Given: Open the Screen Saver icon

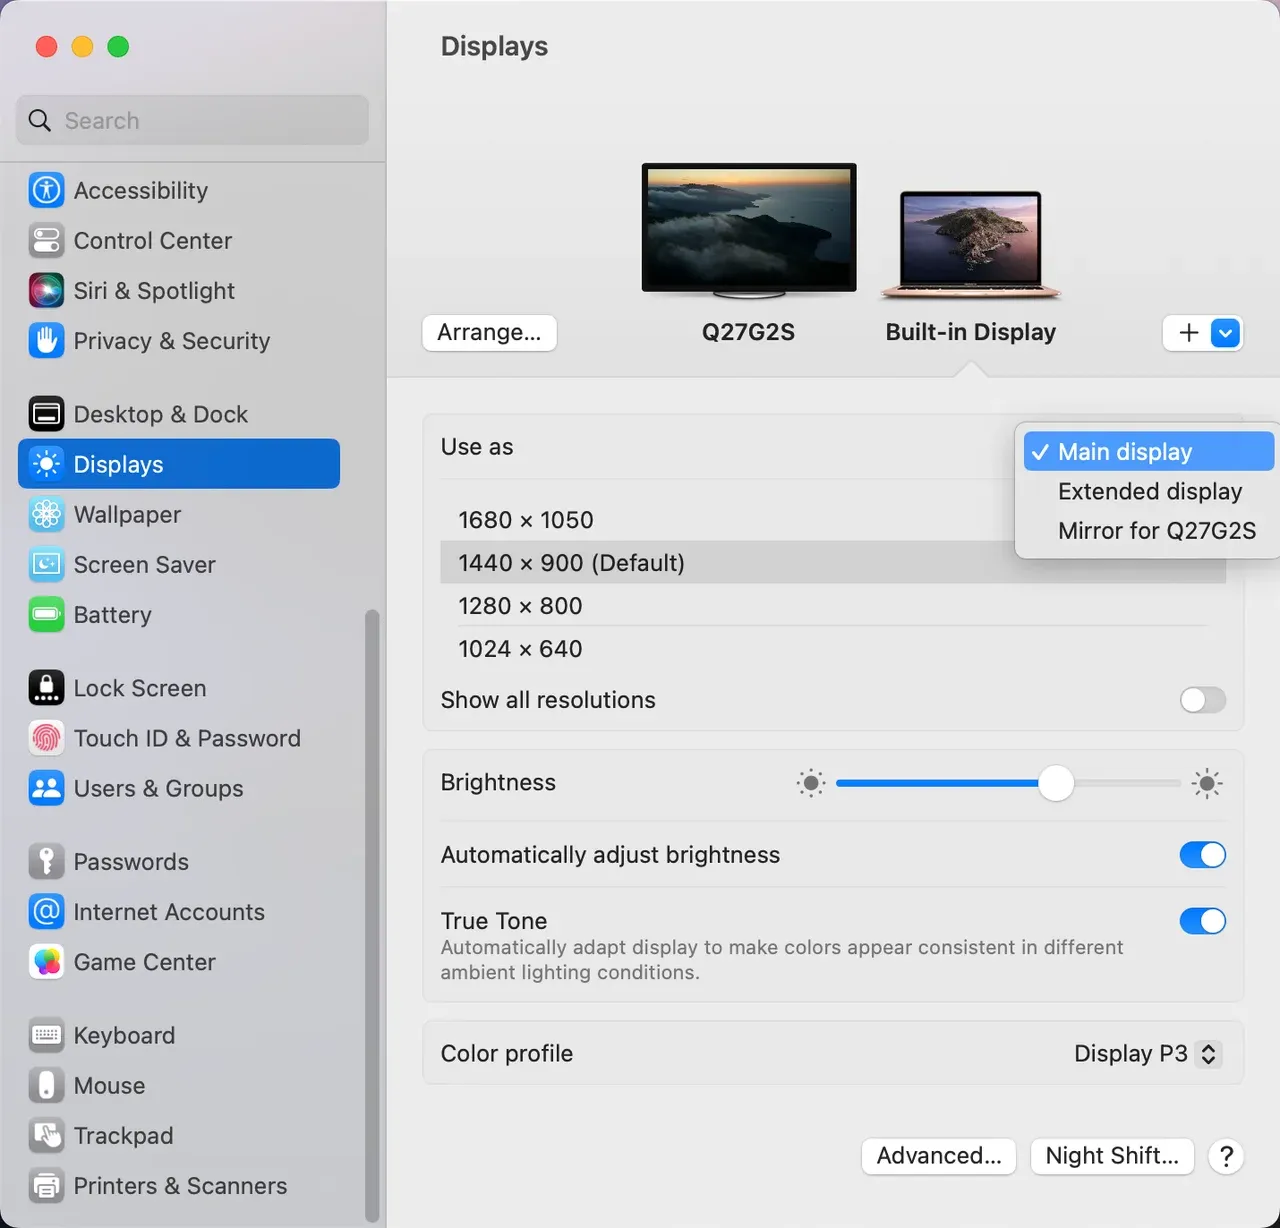Looking at the screenshot, I should (46, 564).
